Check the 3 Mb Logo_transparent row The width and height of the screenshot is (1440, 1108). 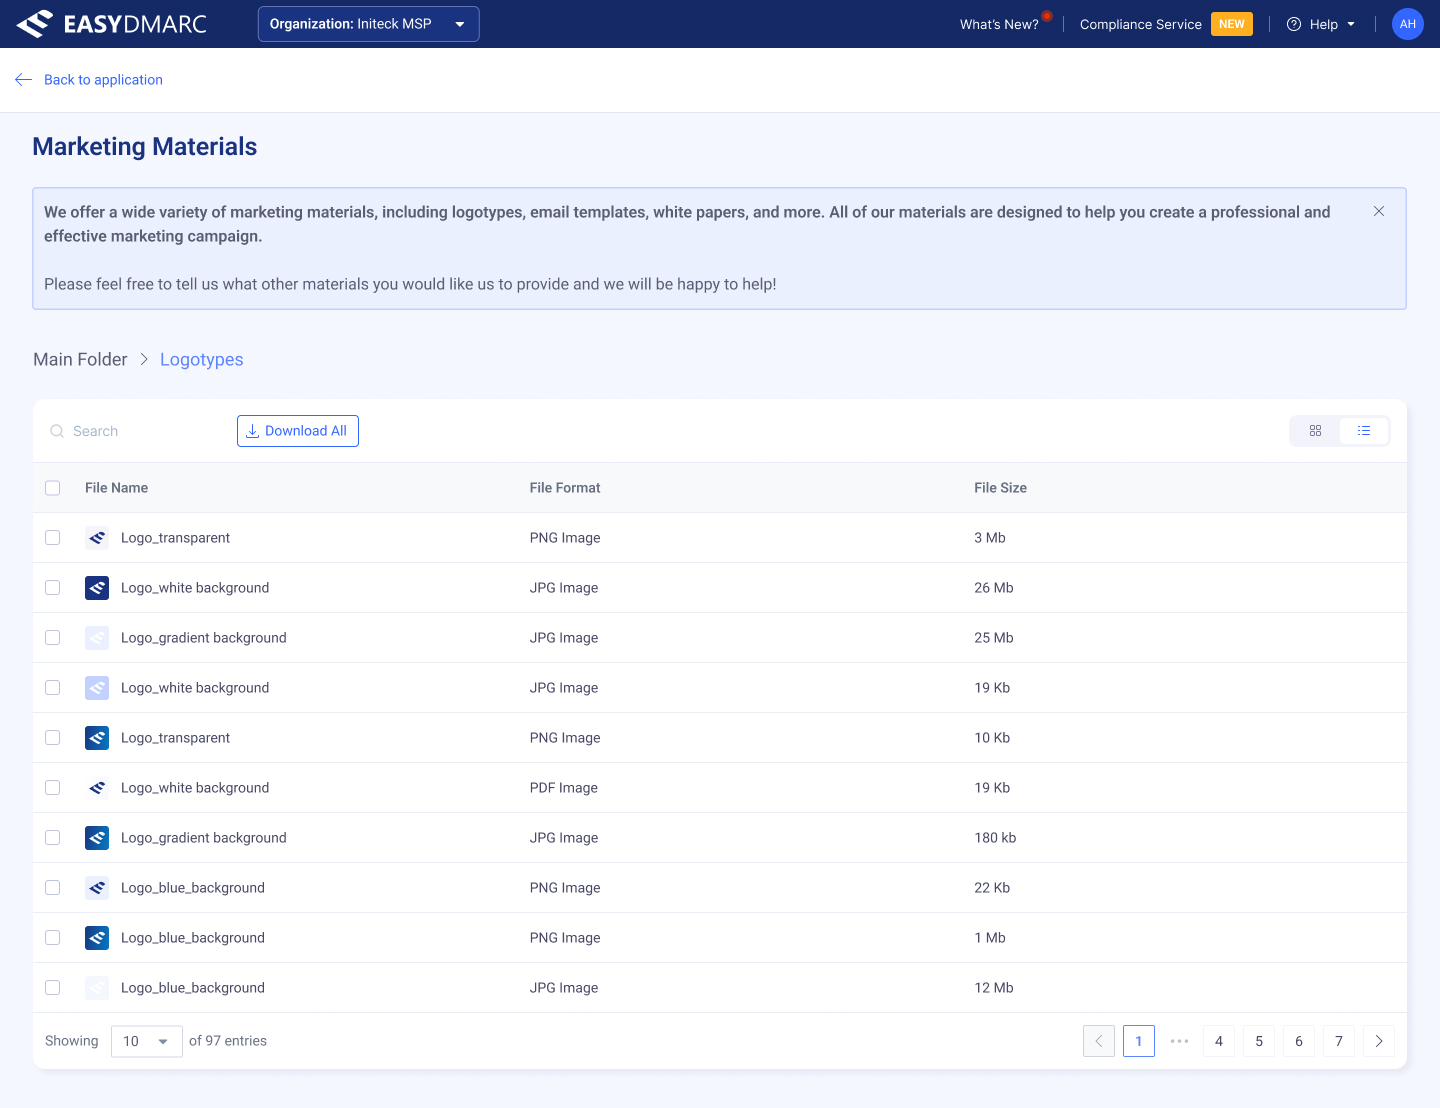tap(53, 538)
